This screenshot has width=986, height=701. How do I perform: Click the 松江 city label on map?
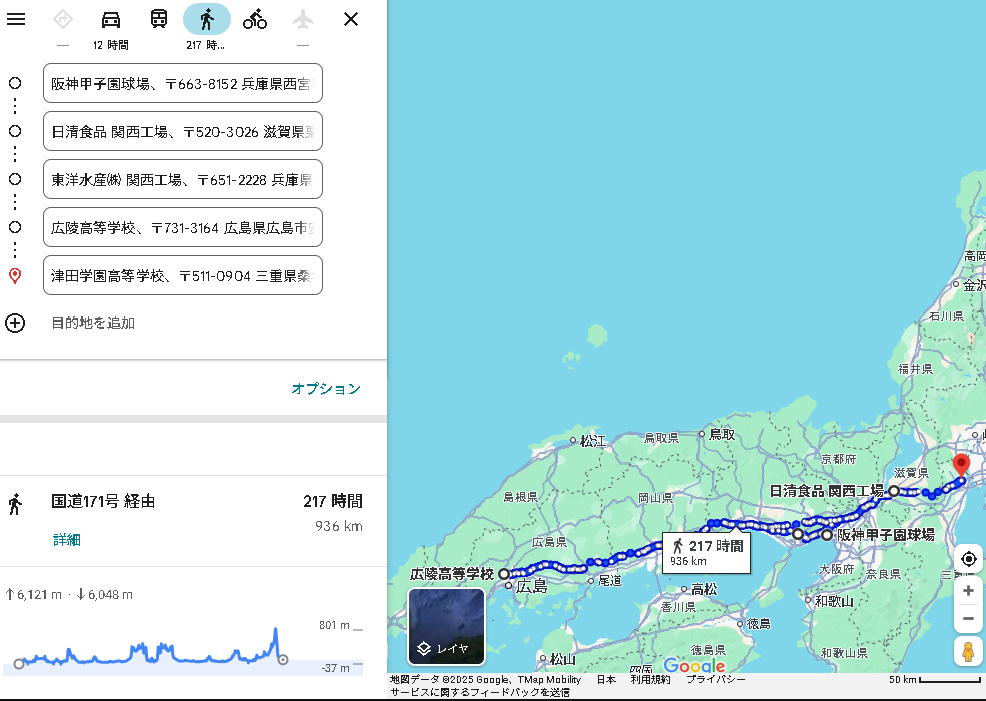pos(592,441)
